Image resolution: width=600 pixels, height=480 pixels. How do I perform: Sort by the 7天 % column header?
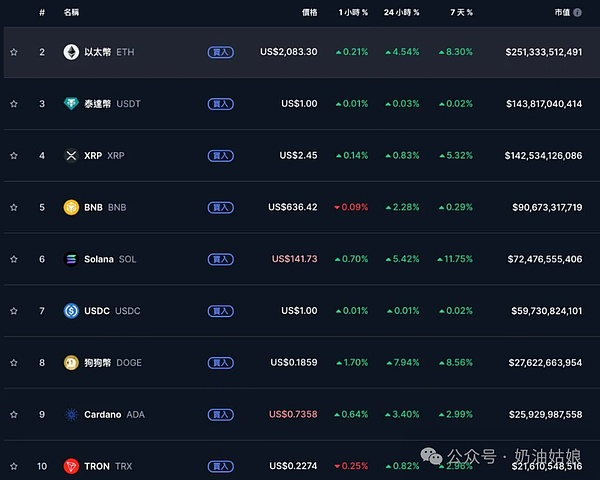point(461,12)
